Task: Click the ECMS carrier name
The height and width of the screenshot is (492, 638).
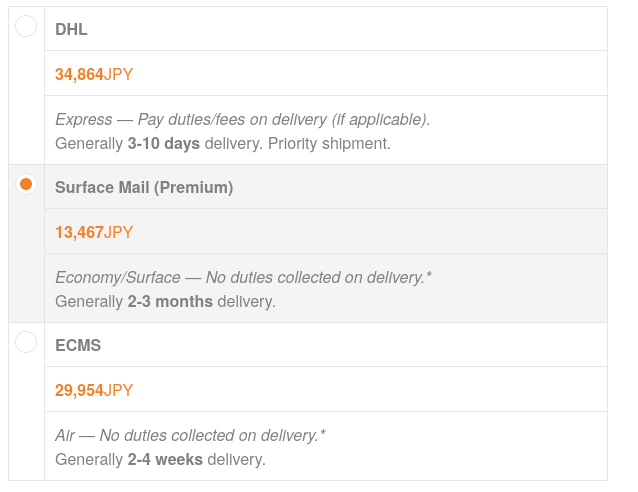Action: click(x=78, y=346)
